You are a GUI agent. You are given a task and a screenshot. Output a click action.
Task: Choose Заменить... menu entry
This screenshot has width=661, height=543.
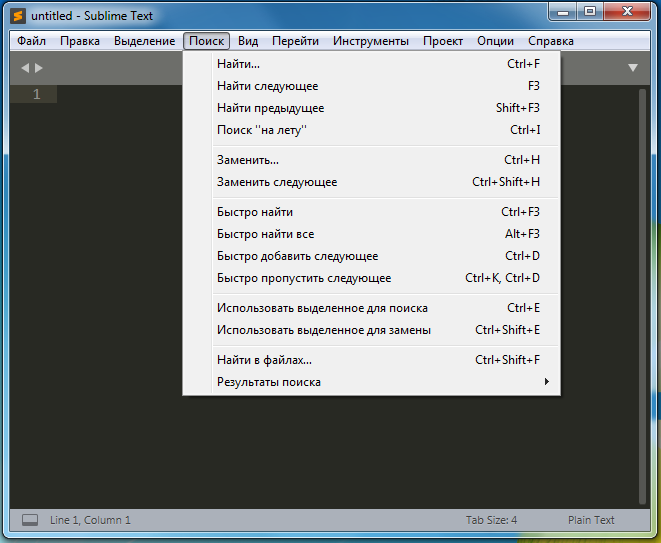coord(371,160)
